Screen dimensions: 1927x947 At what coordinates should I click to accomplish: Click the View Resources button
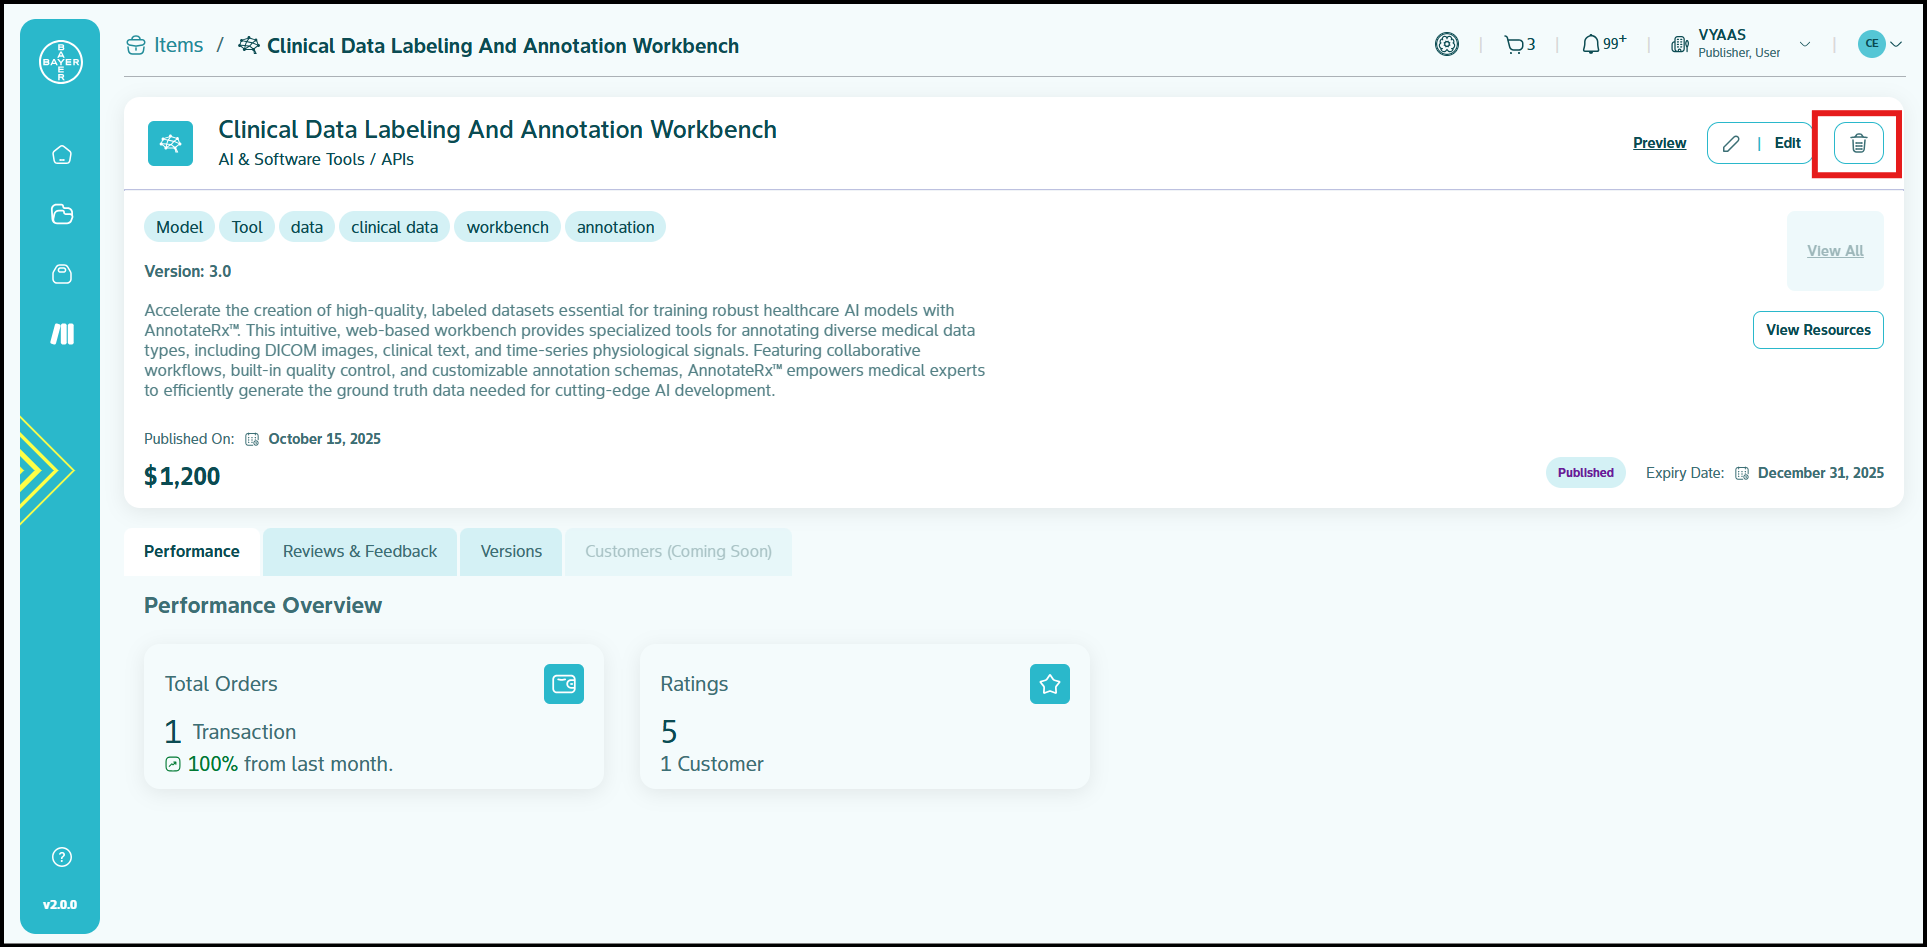coord(1817,330)
